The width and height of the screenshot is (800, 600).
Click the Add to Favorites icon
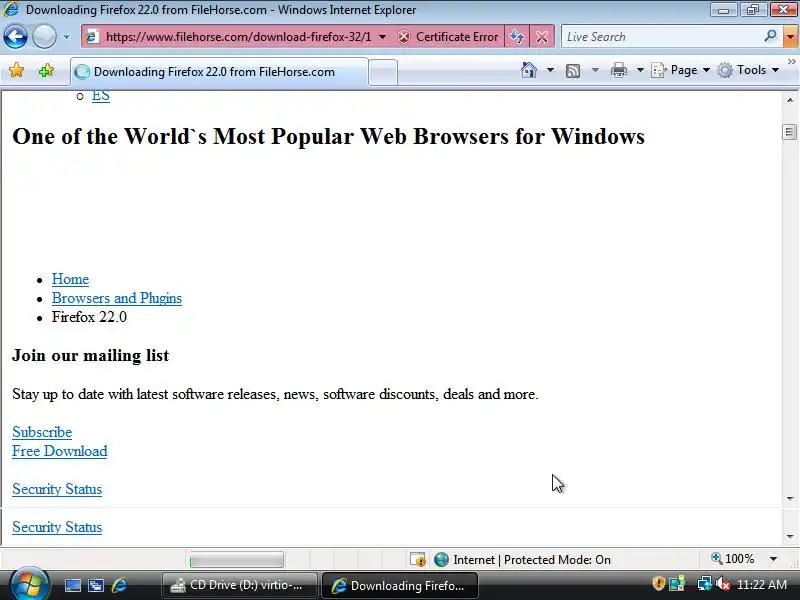[x=46, y=70]
